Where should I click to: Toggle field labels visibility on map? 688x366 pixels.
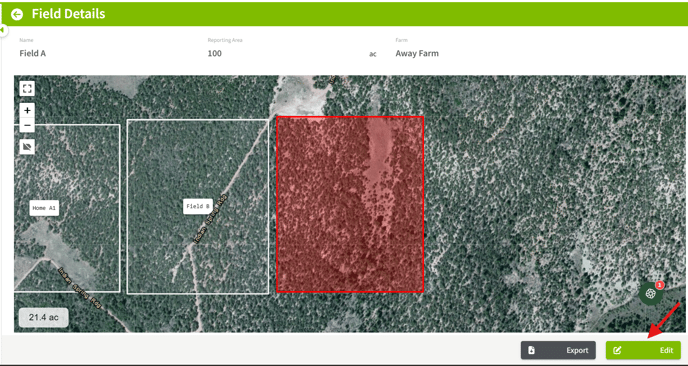pyautogui.click(x=27, y=147)
